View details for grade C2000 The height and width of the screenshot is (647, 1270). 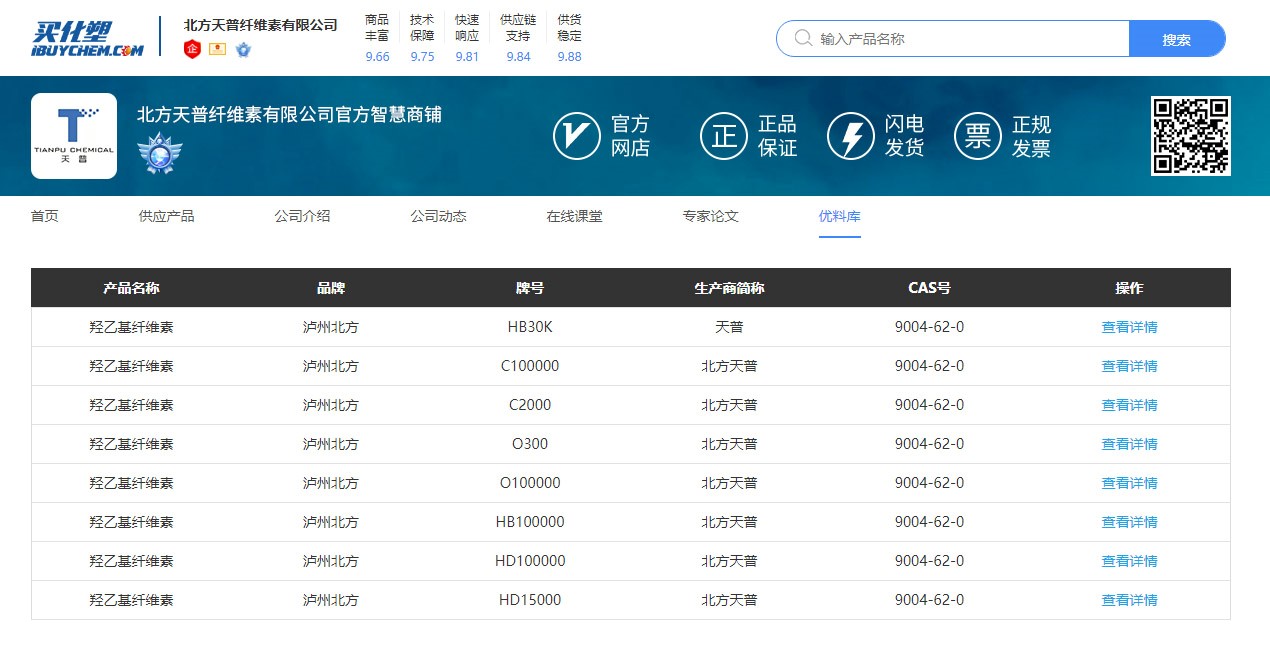[1130, 405]
